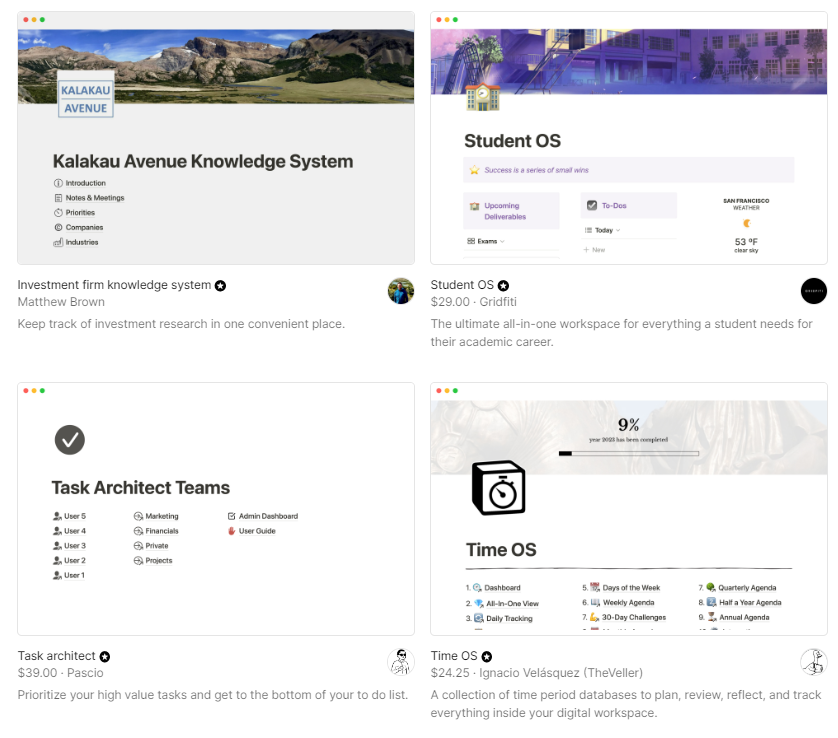
Task: Click the chart icon beside Industries
Action: pyautogui.click(x=58, y=243)
